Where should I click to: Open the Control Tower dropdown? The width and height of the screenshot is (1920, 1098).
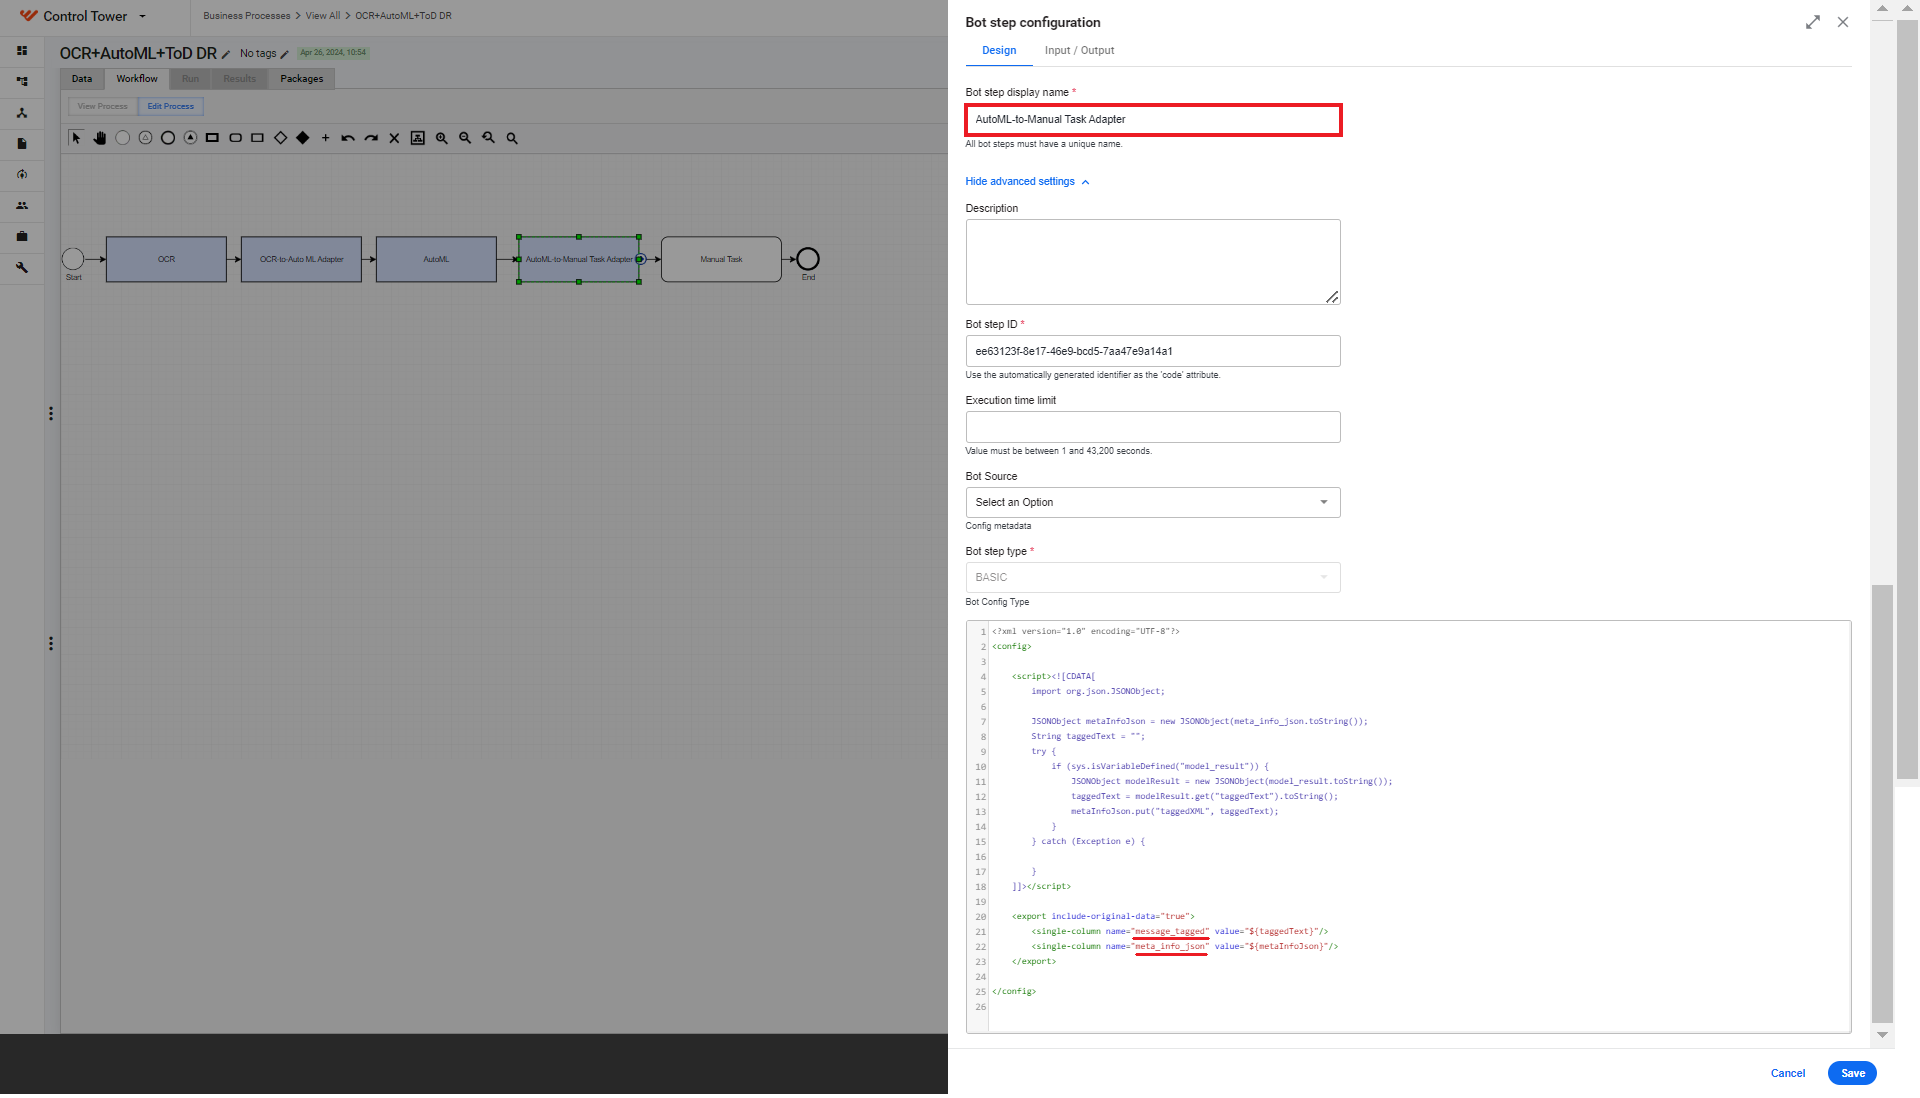pos(142,16)
